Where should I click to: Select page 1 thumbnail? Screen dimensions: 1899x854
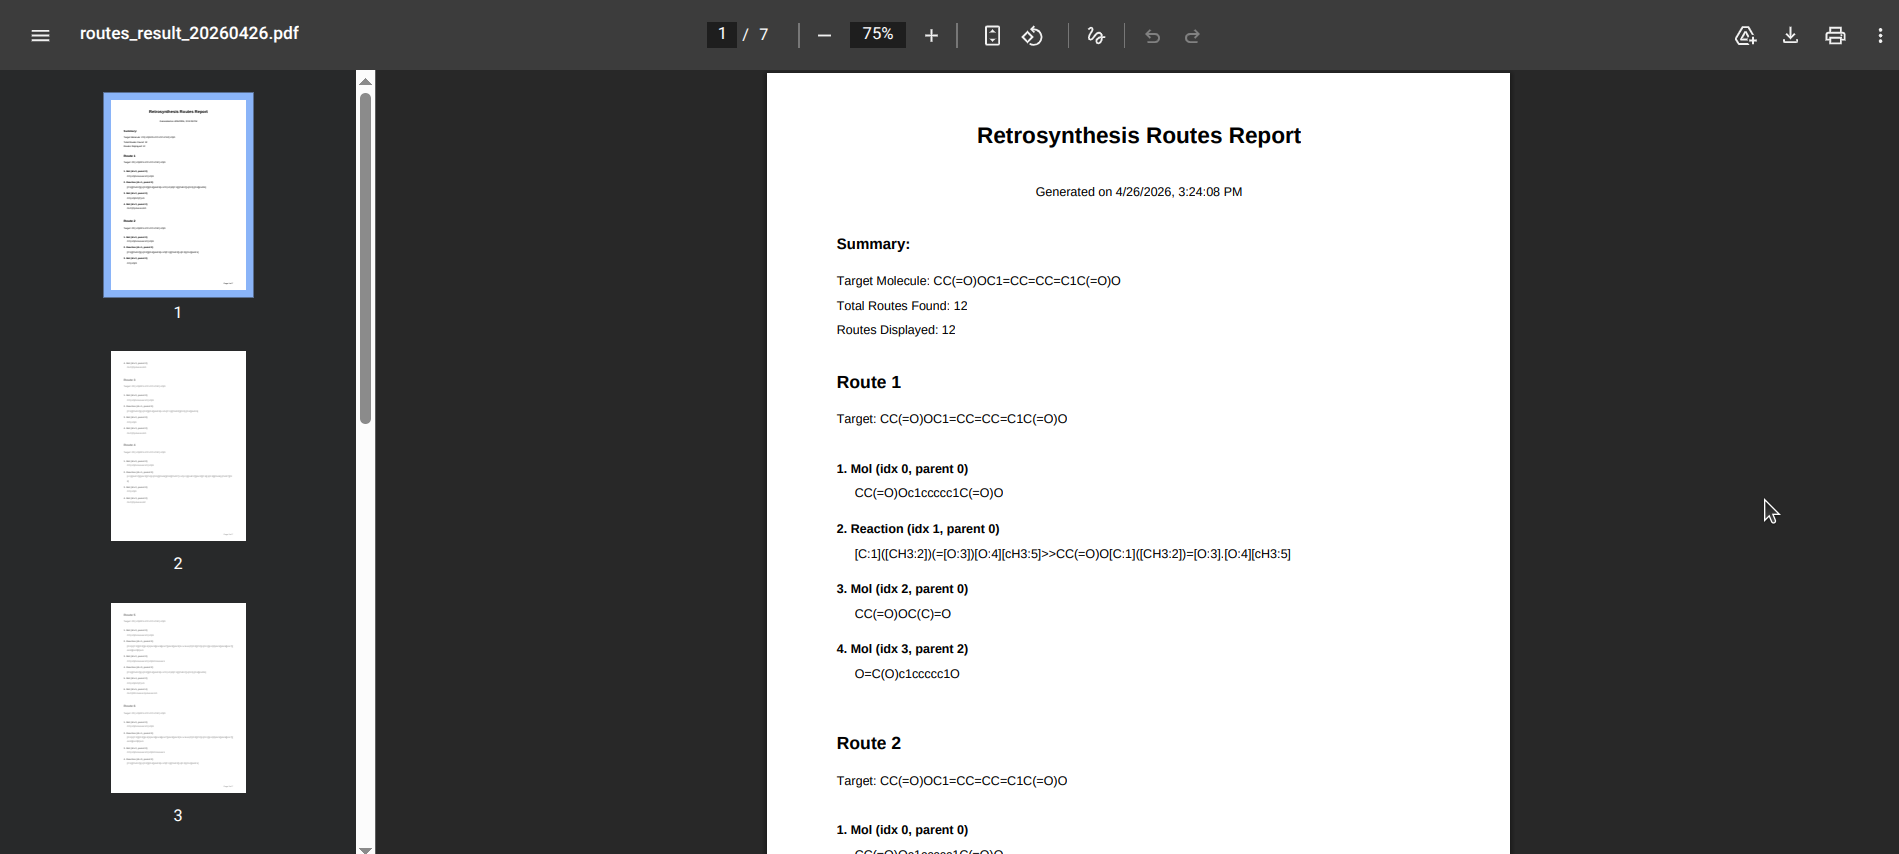[178, 195]
